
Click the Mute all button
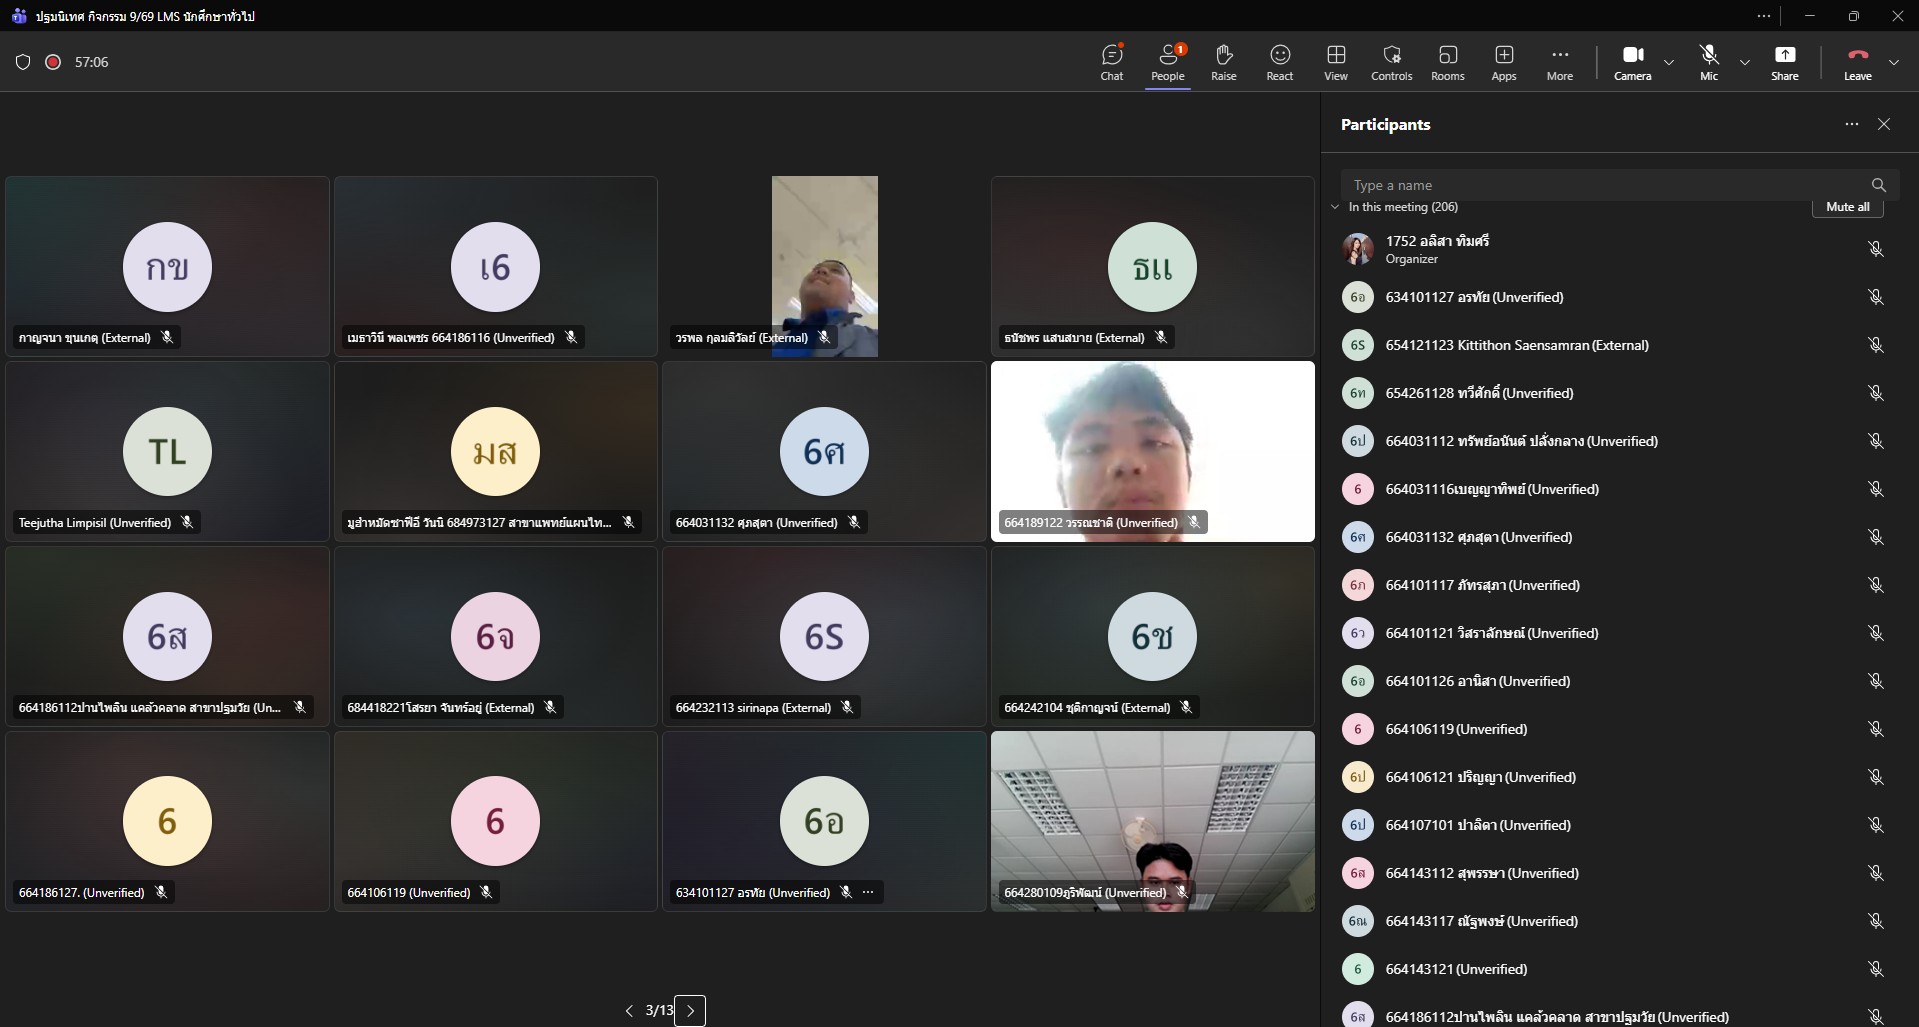pyautogui.click(x=1847, y=207)
